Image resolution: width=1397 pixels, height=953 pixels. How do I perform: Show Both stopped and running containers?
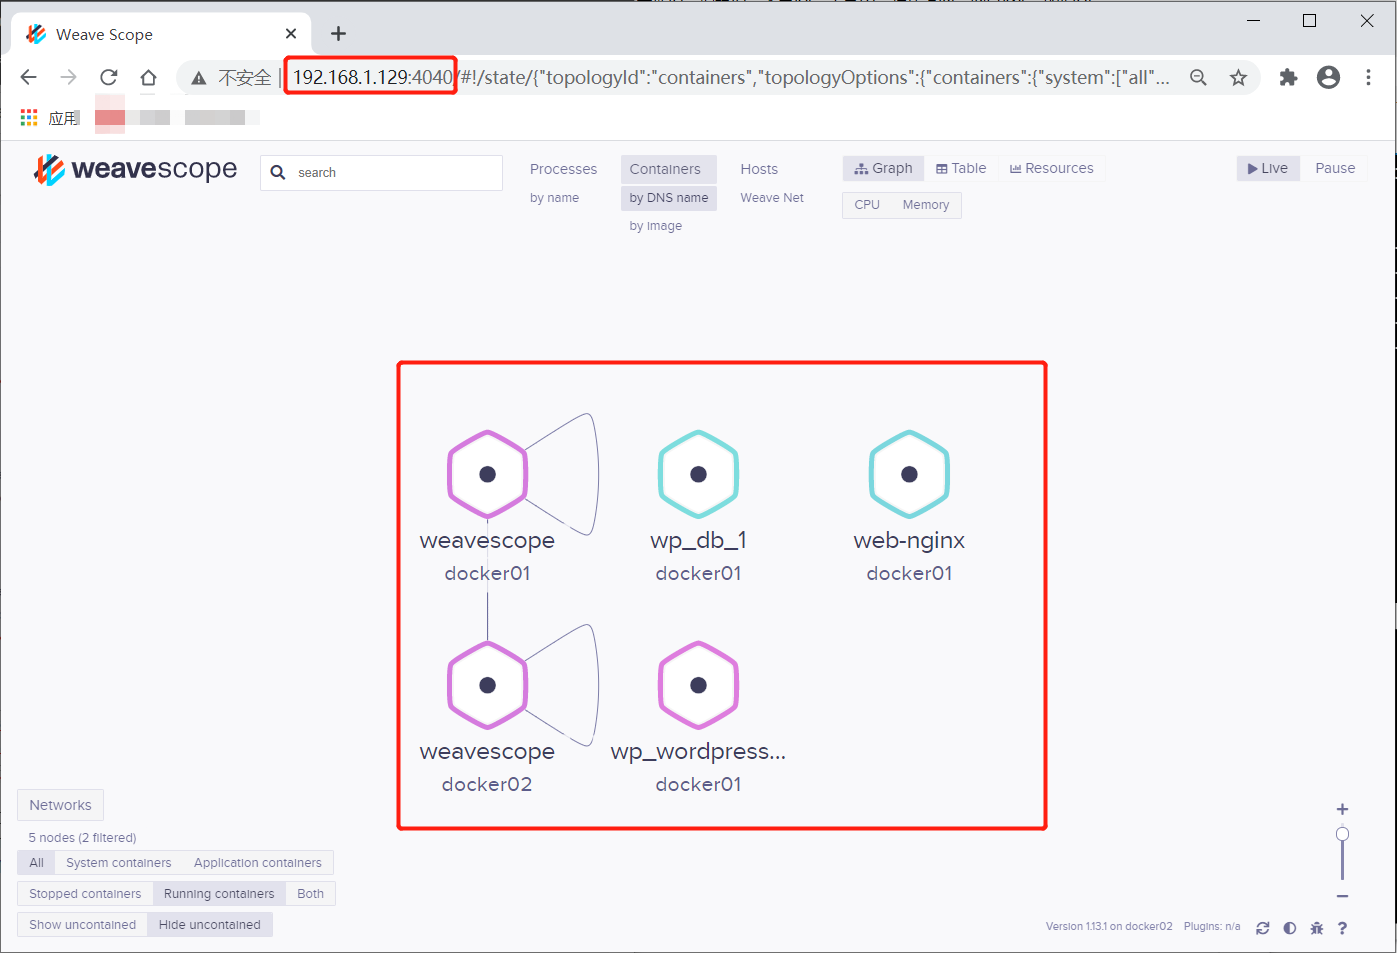[311, 894]
